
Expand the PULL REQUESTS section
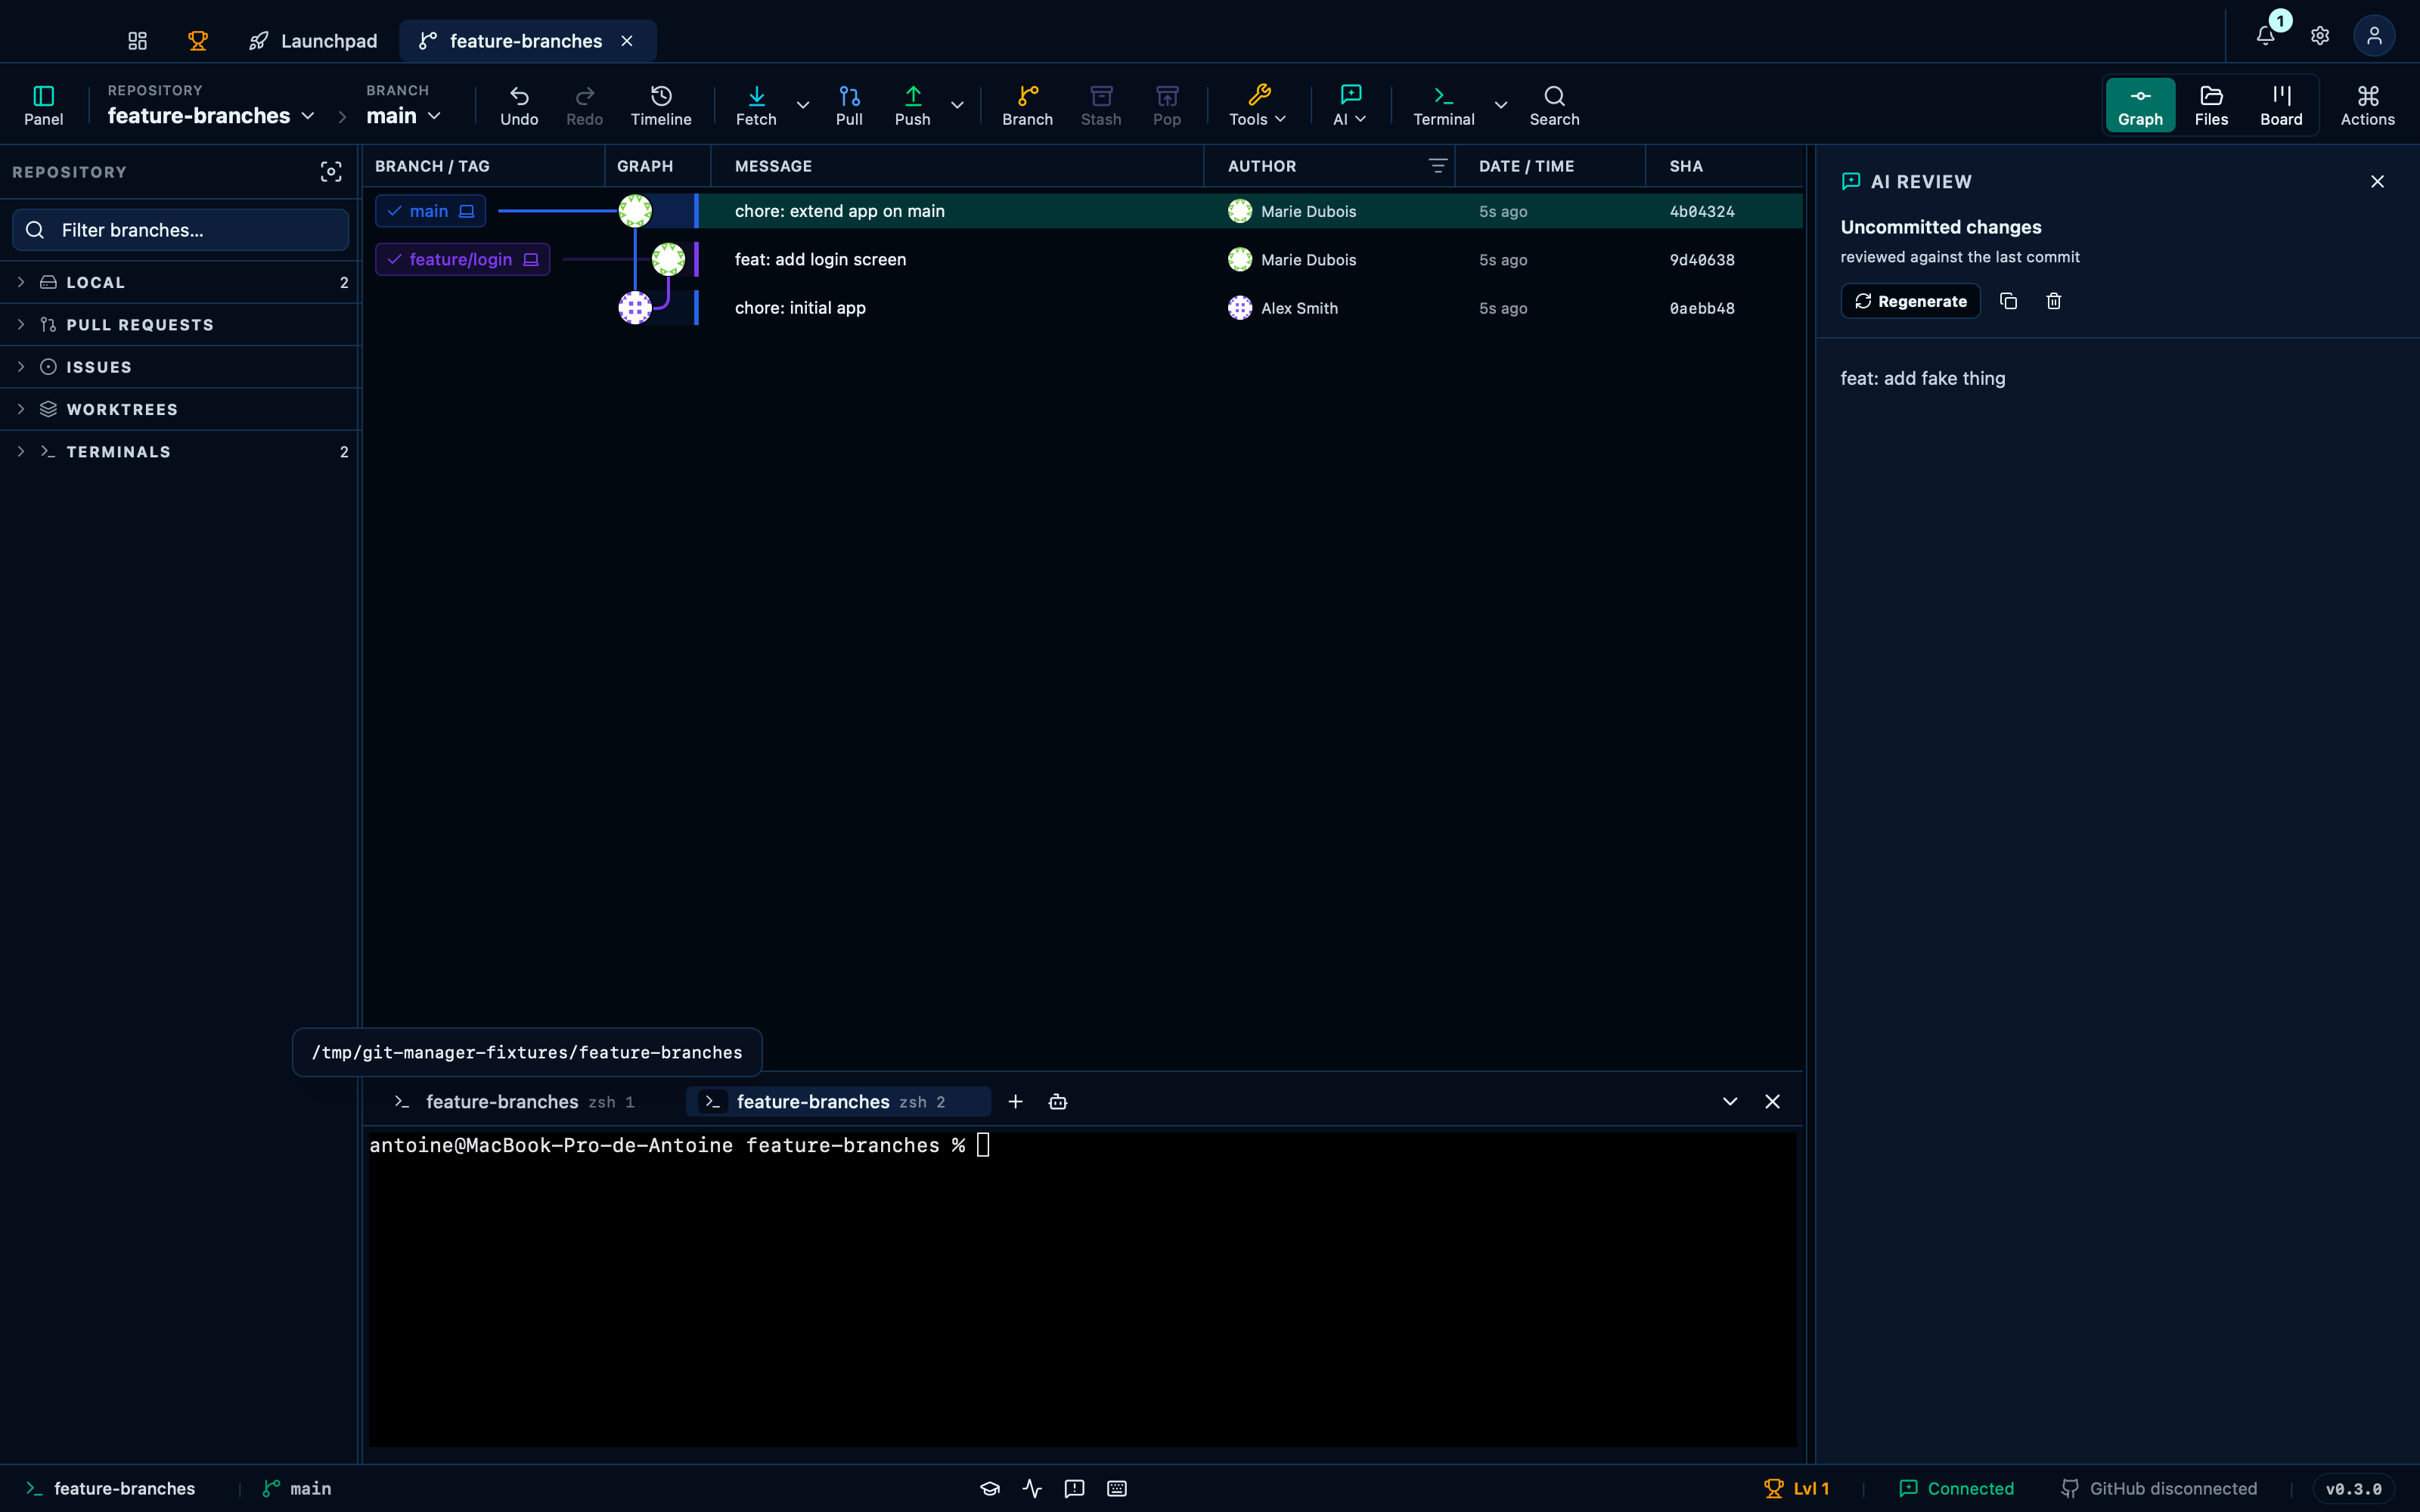click(x=181, y=325)
